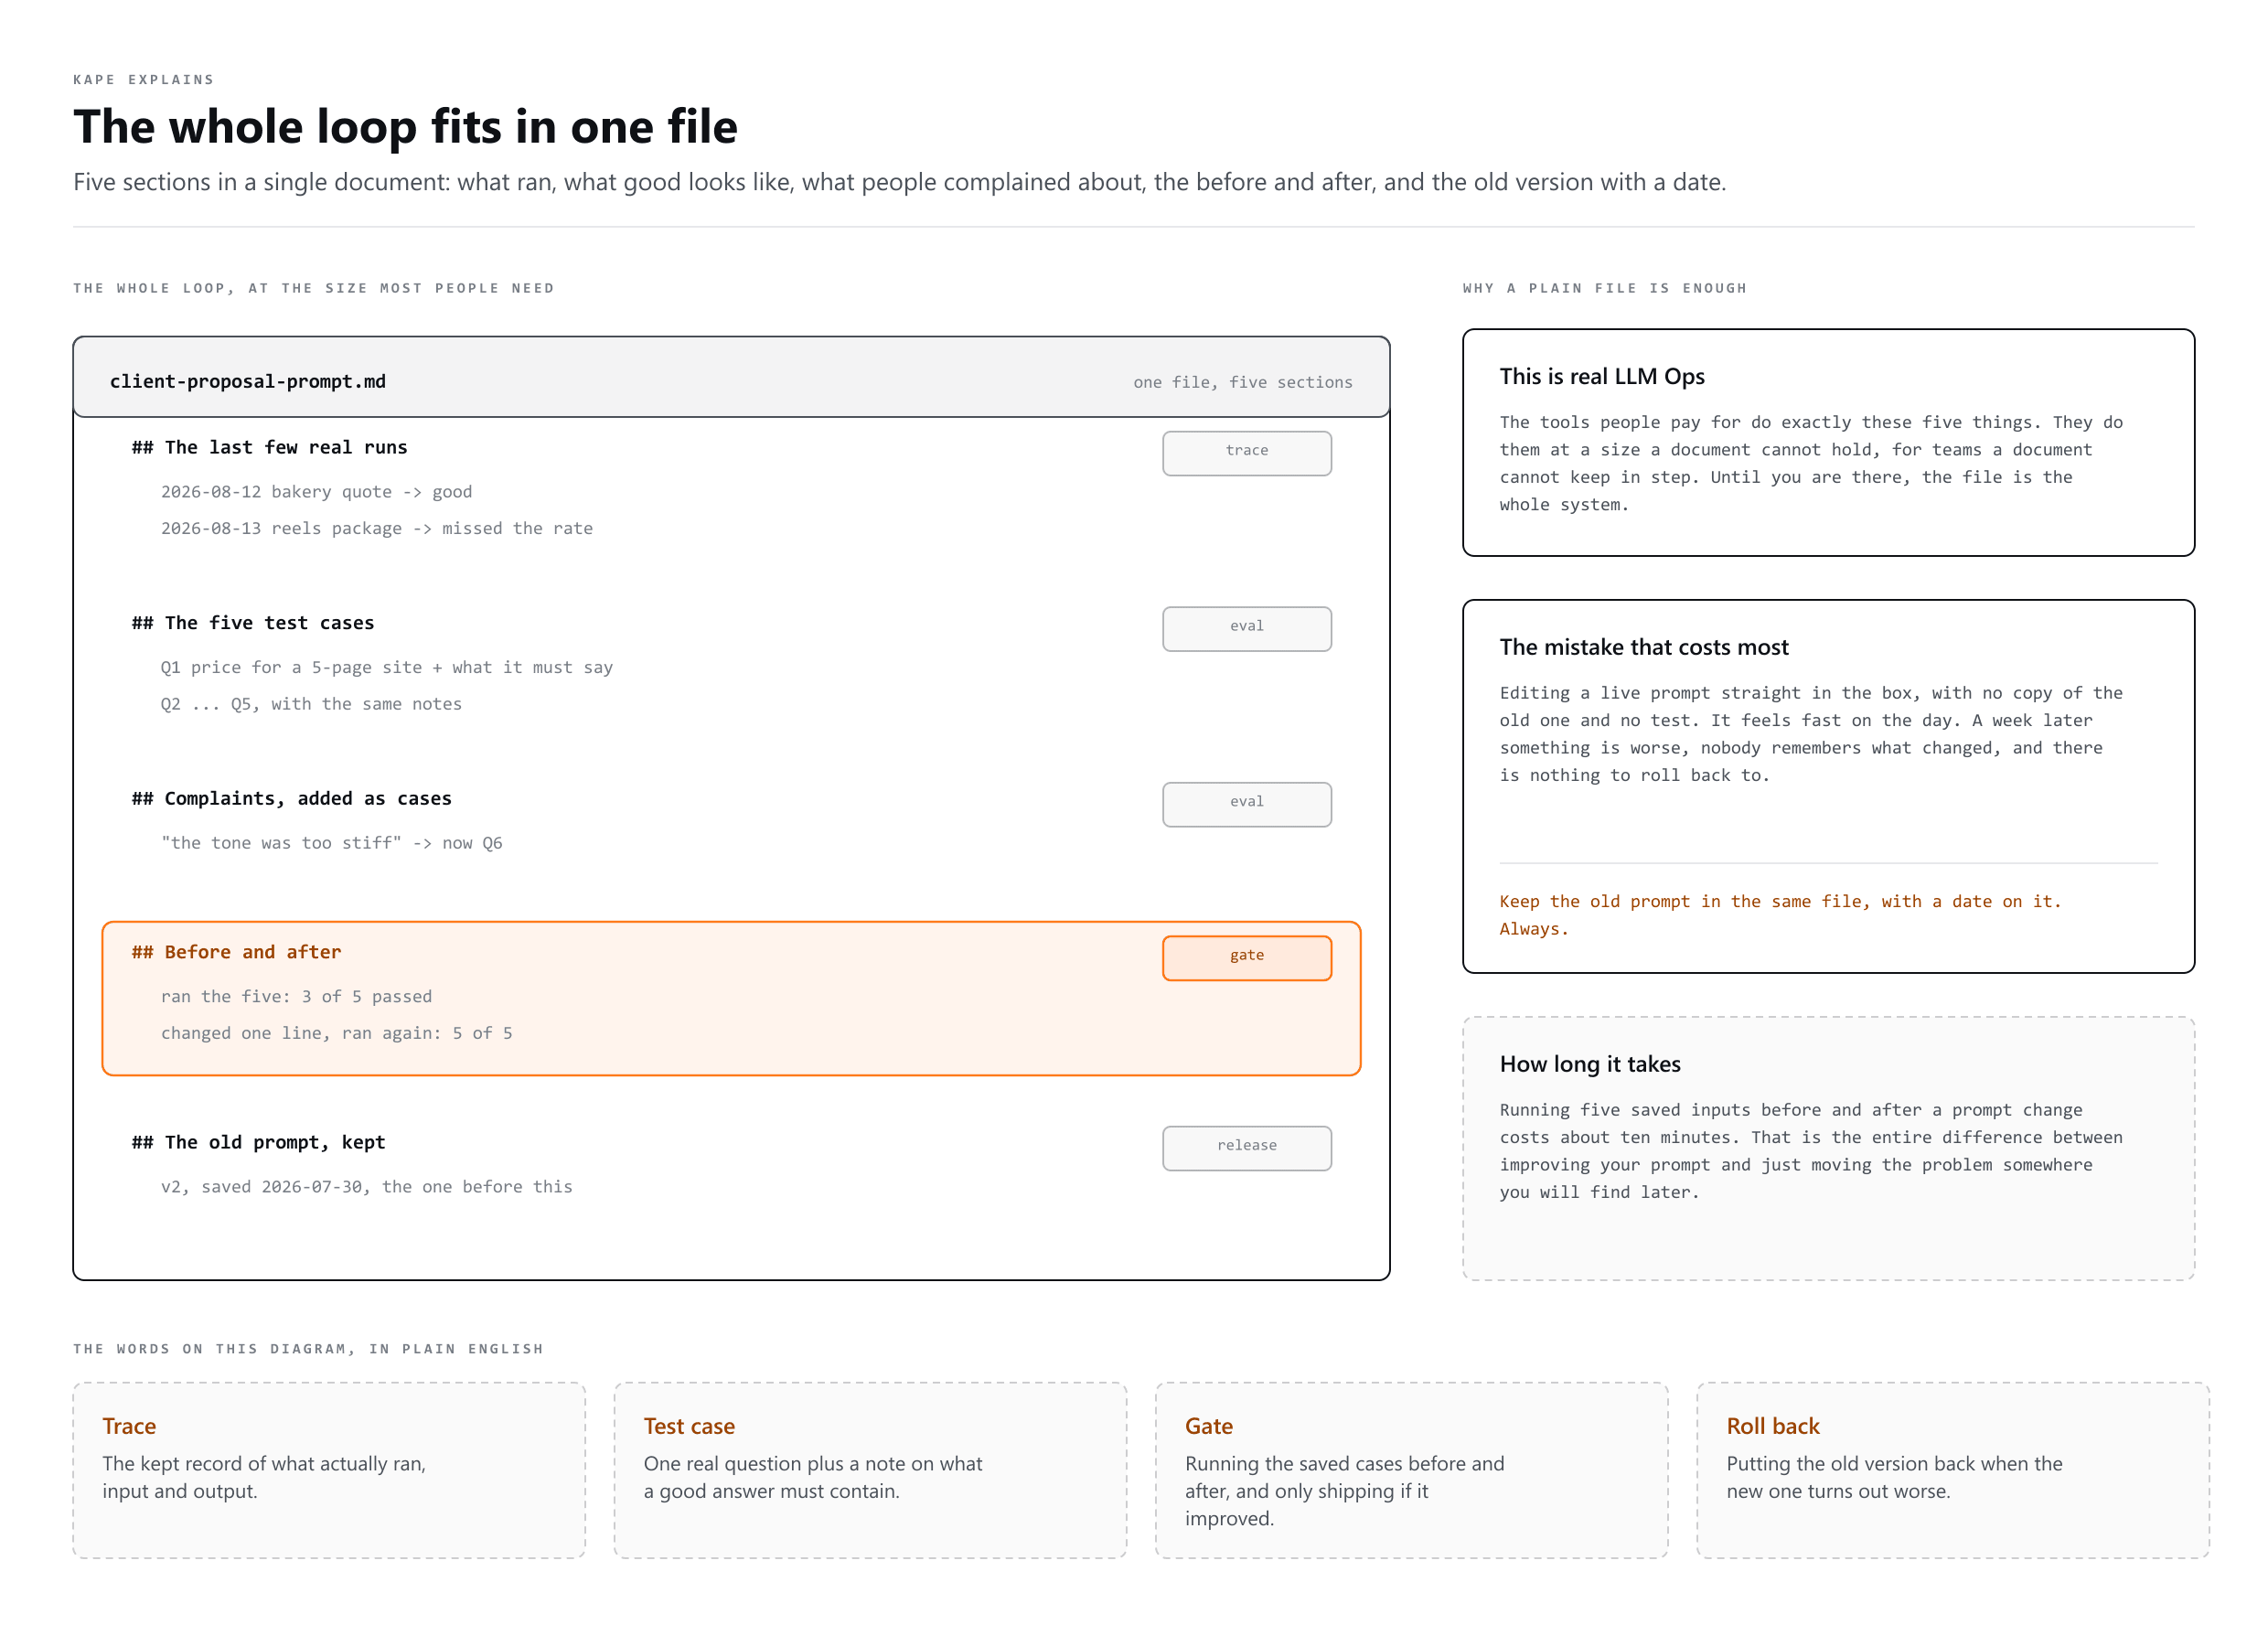Select eval tag beside Complaints section

point(1246,805)
